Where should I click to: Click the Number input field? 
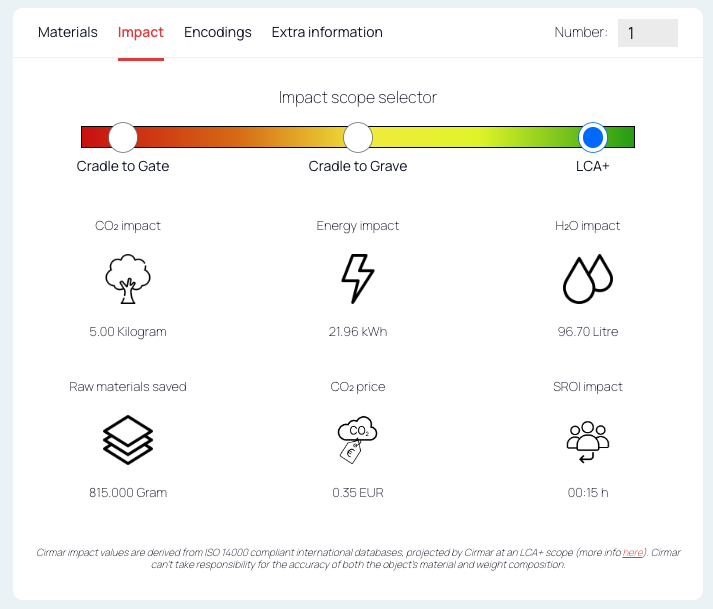coord(647,33)
